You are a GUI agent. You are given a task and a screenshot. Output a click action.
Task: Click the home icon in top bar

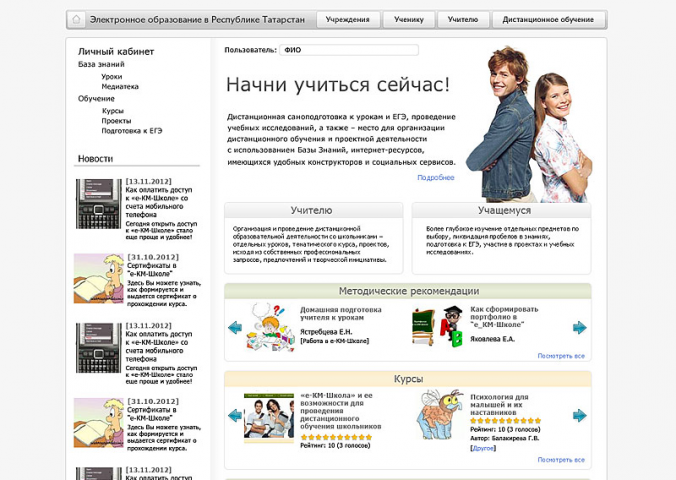(x=76, y=20)
